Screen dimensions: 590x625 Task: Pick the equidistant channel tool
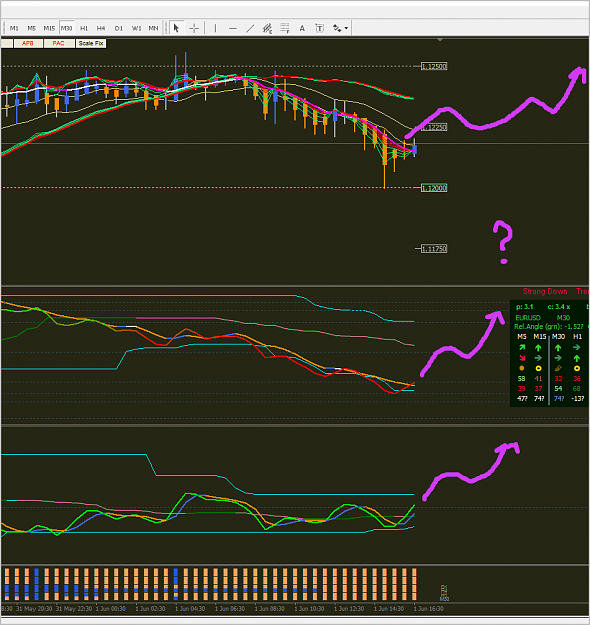pos(267,28)
